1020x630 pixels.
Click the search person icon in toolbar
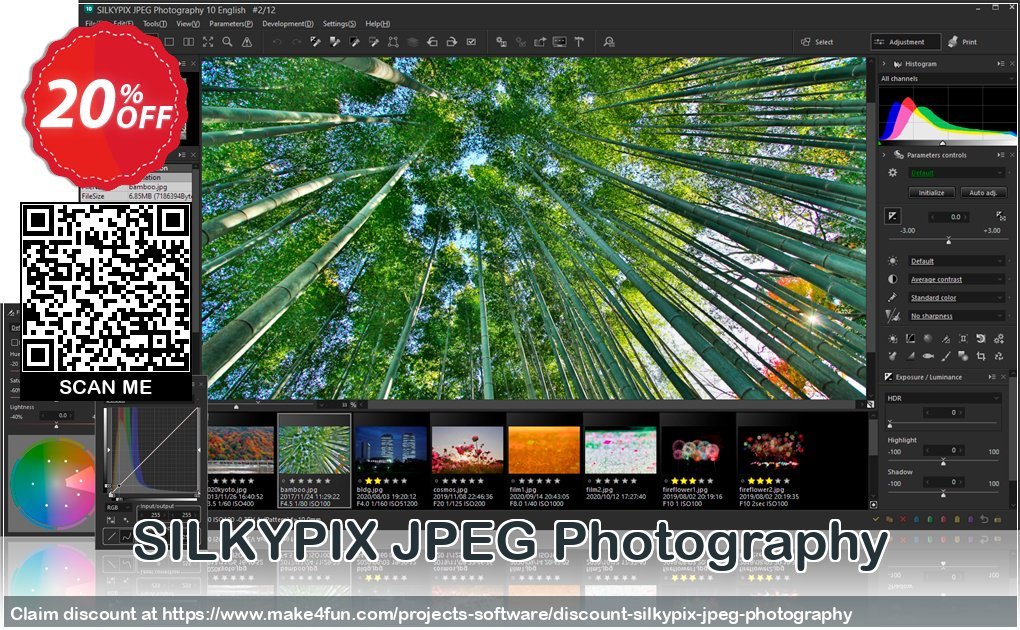click(x=609, y=42)
